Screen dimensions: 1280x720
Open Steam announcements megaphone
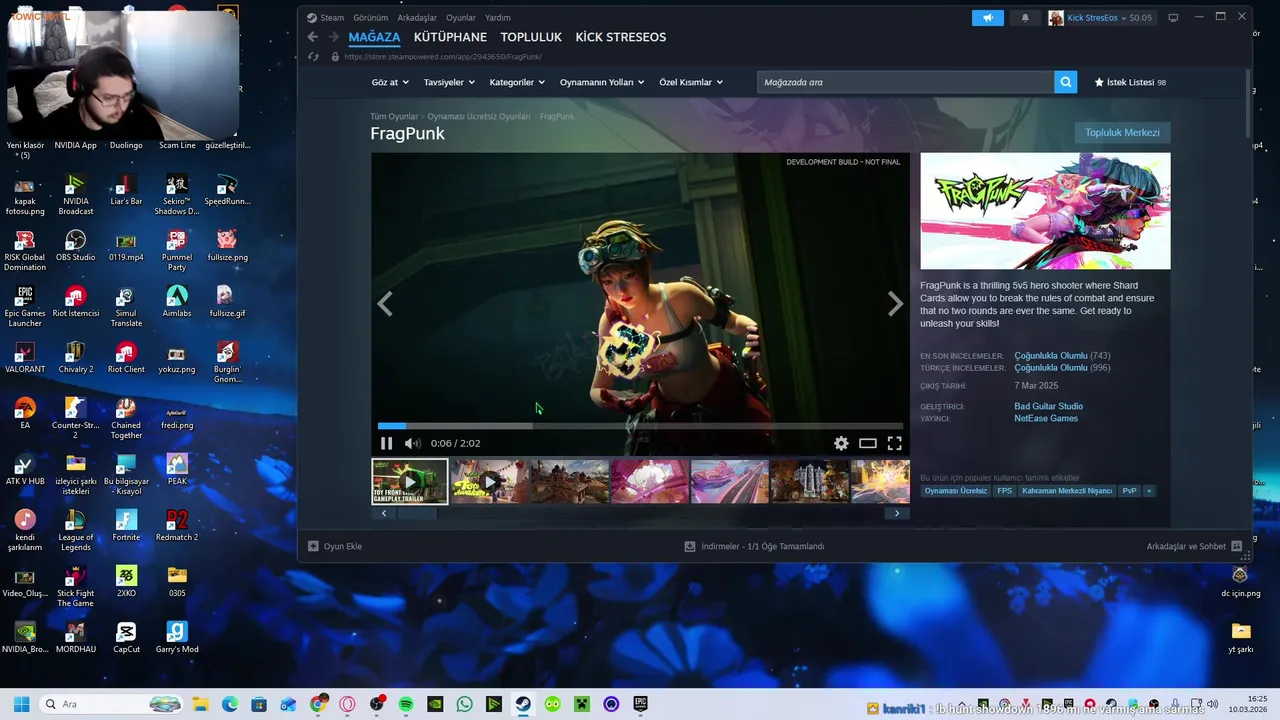(987, 17)
